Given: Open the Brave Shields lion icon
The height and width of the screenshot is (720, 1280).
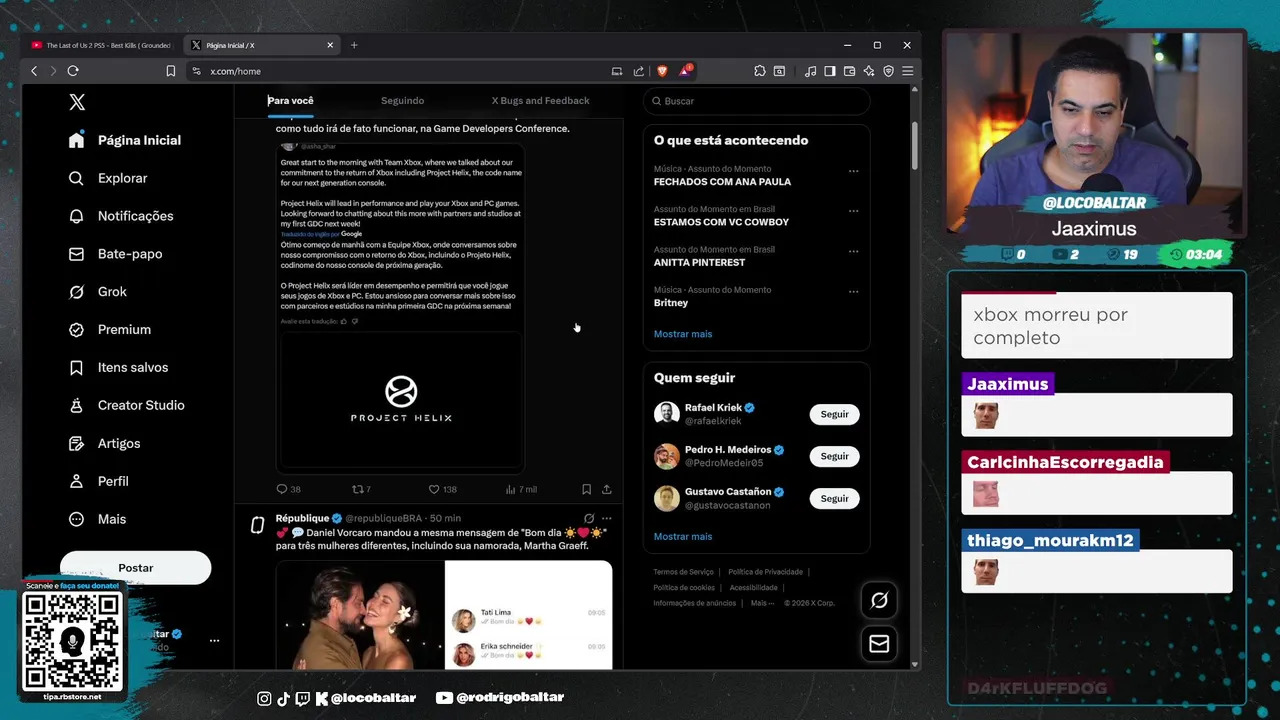Looking at the screenshot, I should point(661,71).
